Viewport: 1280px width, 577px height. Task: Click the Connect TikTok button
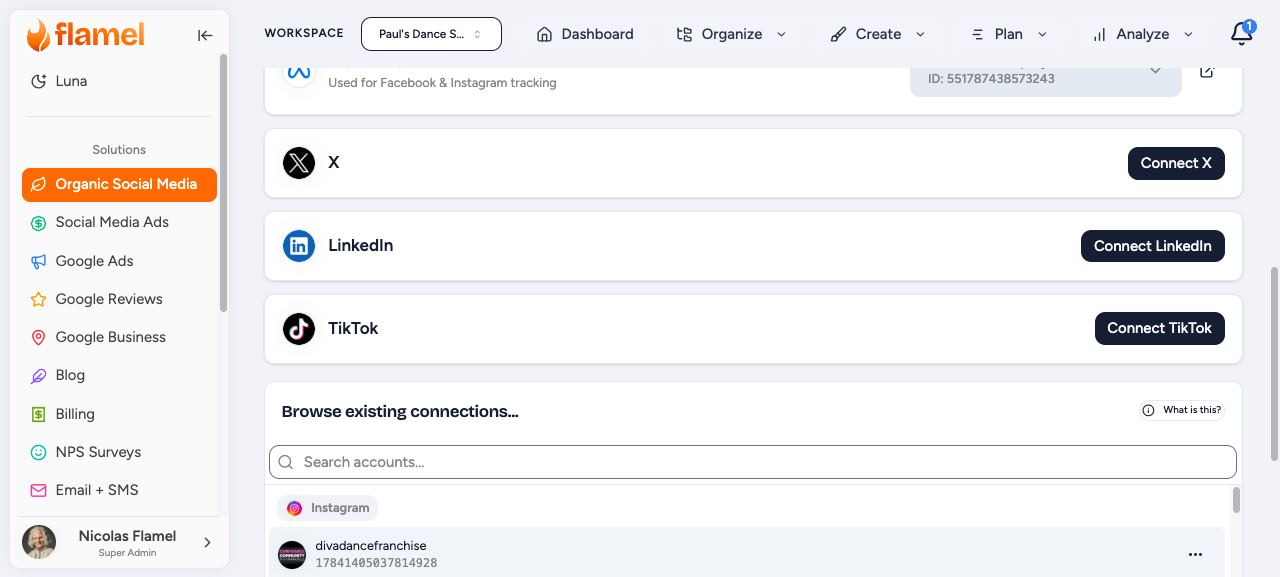(1159, 328)
